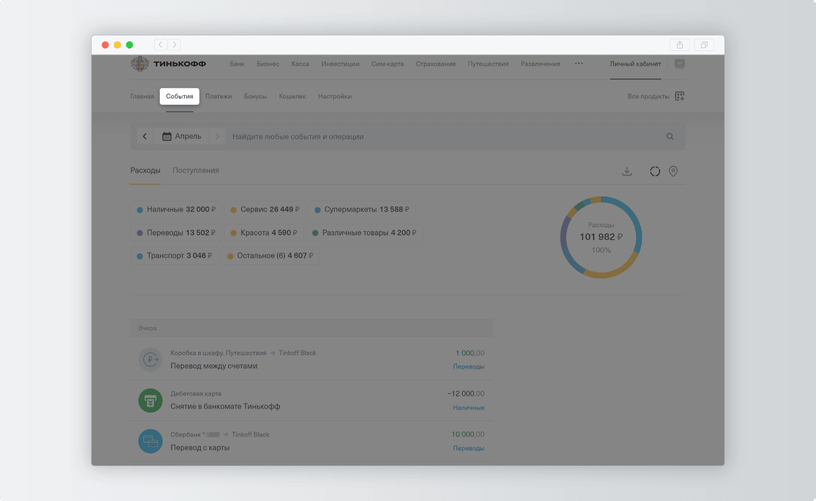The image size is (816, 501).
Task: Switch to donut chart view icon
Action: click(x=655, y=171)
